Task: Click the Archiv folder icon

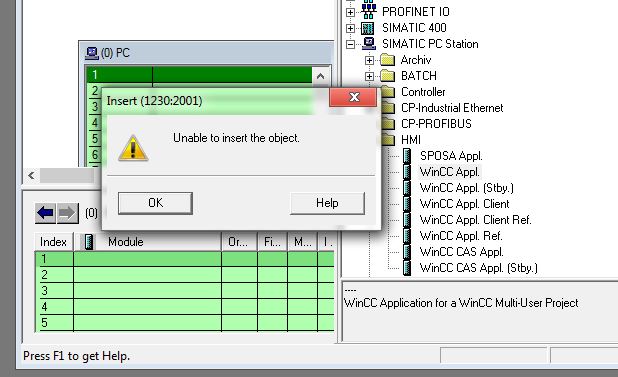Action: pos(388,60)
